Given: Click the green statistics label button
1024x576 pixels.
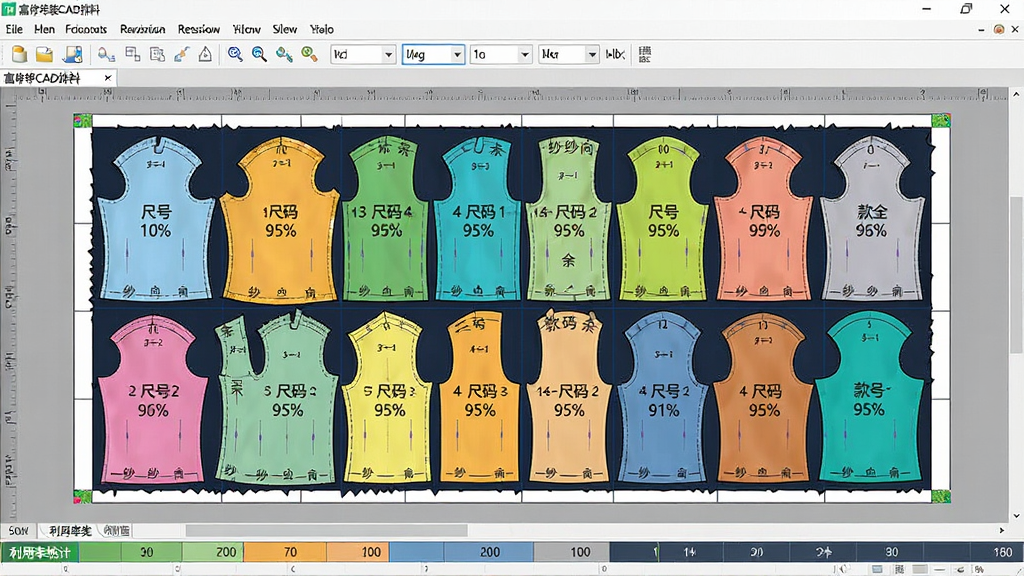Looking at the screenshot, I should click(40, 552).
